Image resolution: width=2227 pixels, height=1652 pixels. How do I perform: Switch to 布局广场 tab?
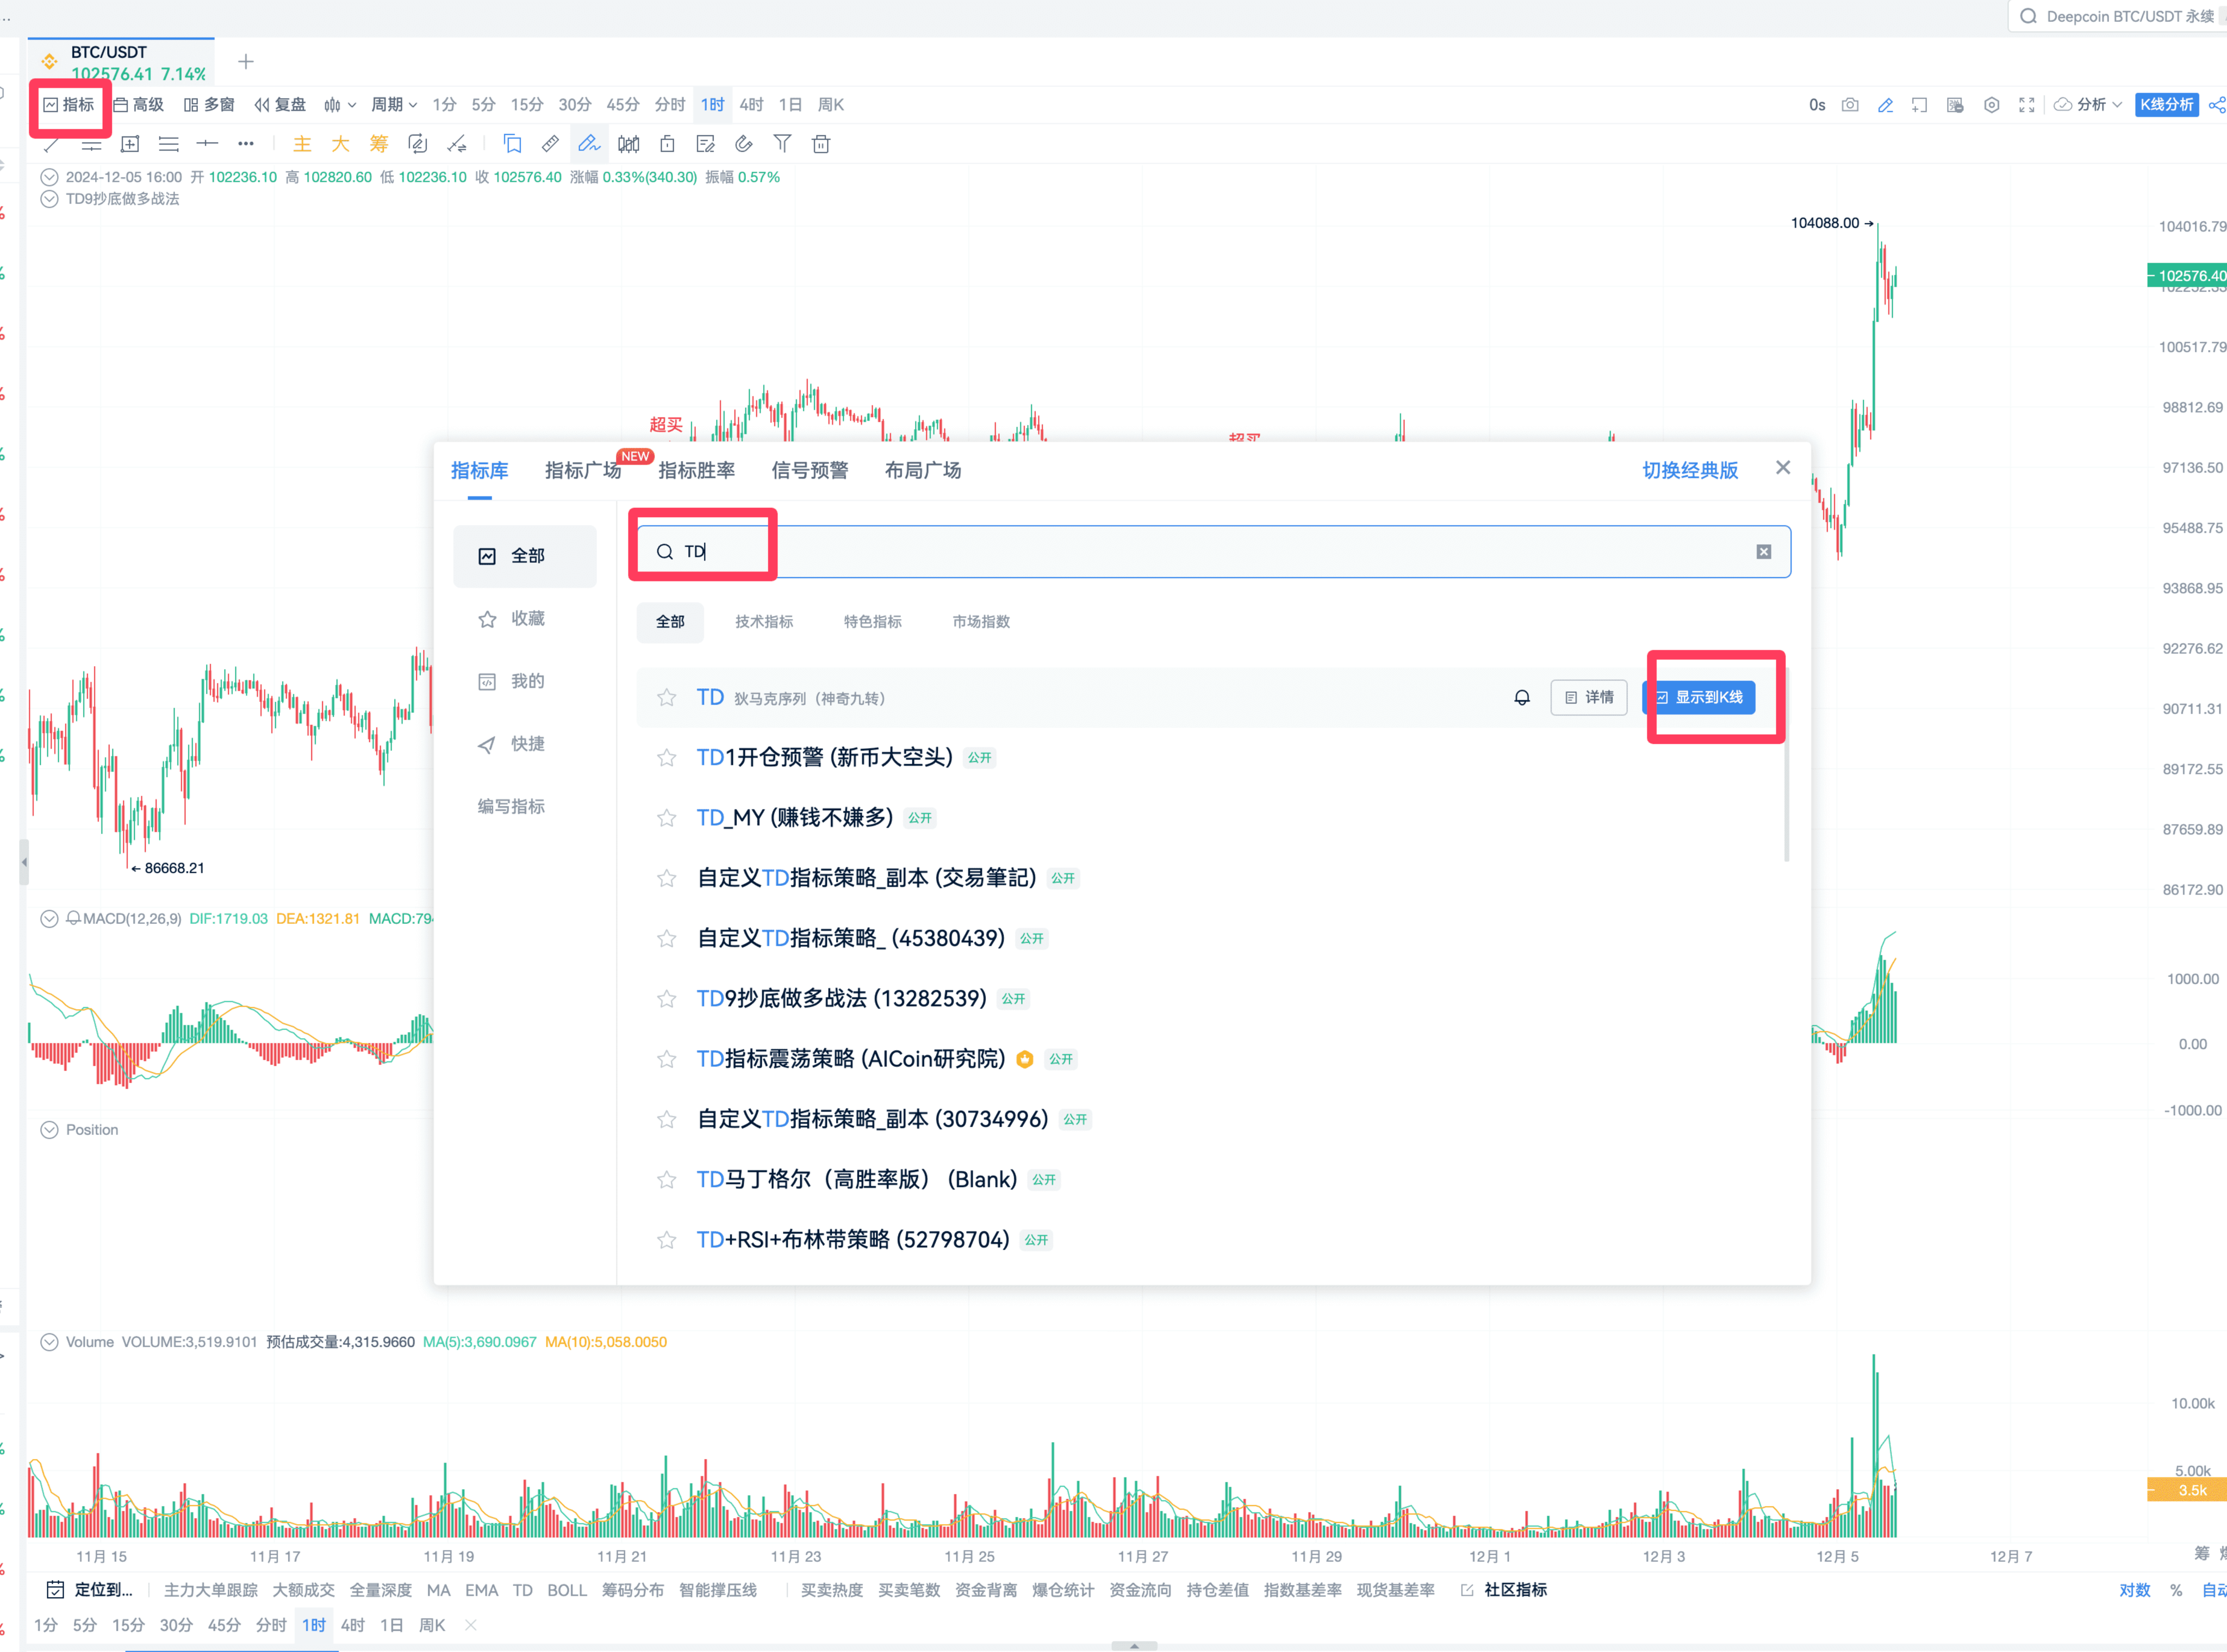click(x=923, y=471)
